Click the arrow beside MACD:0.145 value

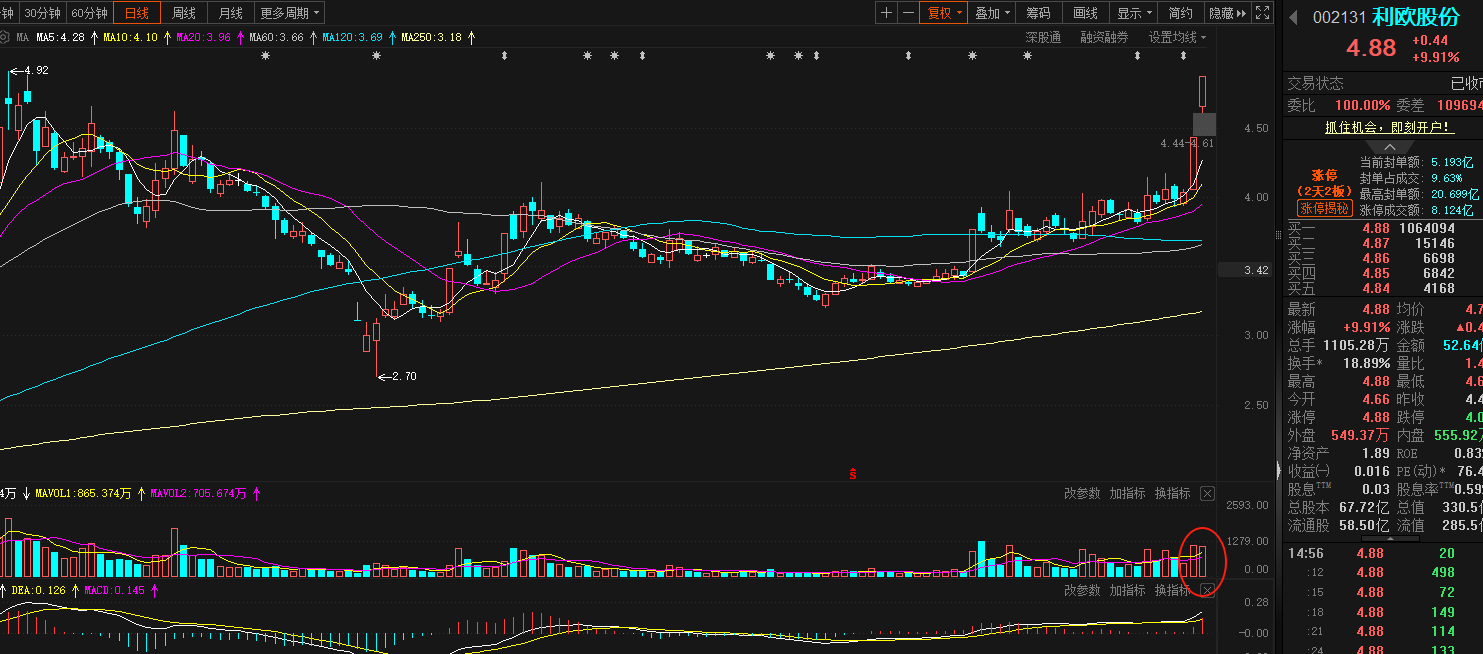154,590
